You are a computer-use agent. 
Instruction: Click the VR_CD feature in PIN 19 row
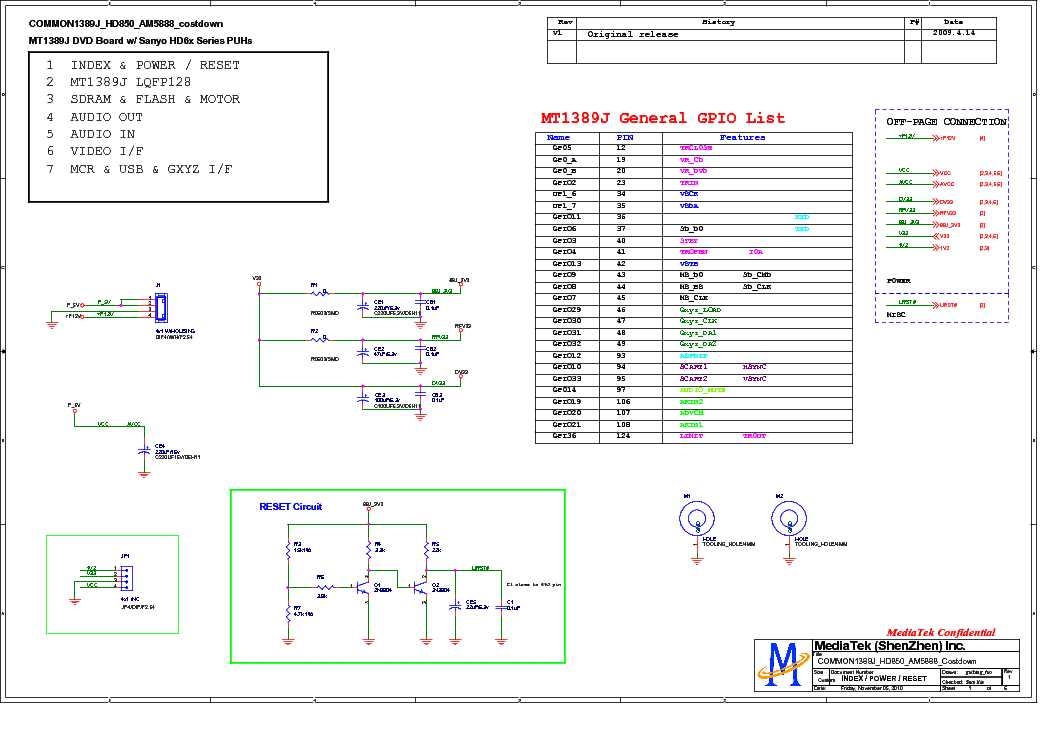point(691,160)
